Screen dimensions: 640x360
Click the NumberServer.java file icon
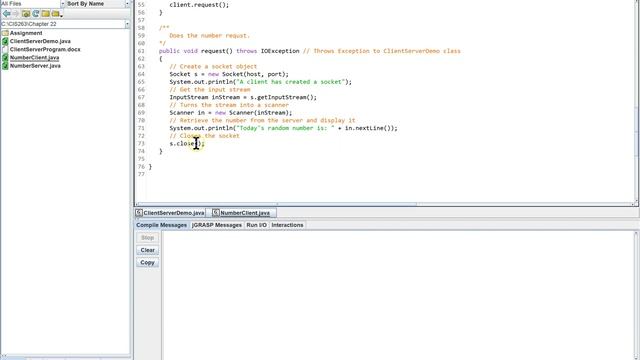tap(5, 66)
